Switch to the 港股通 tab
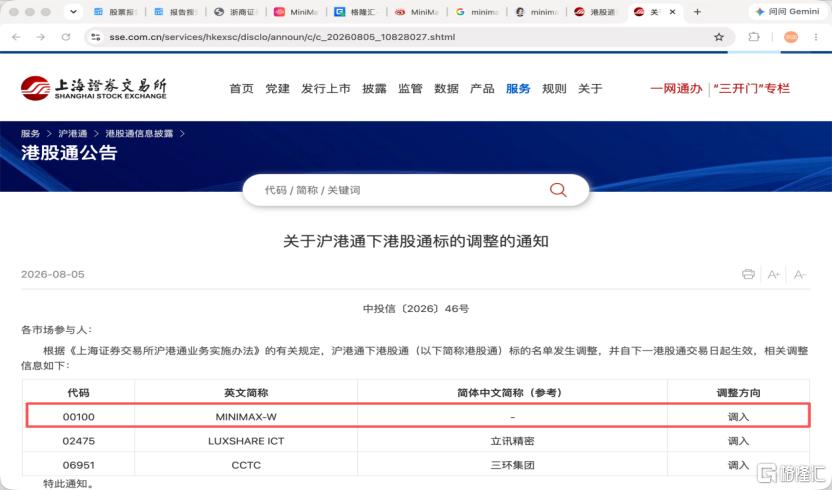This screenshot has width=832, height=490. pyautogui.click(x=596, y=12)
